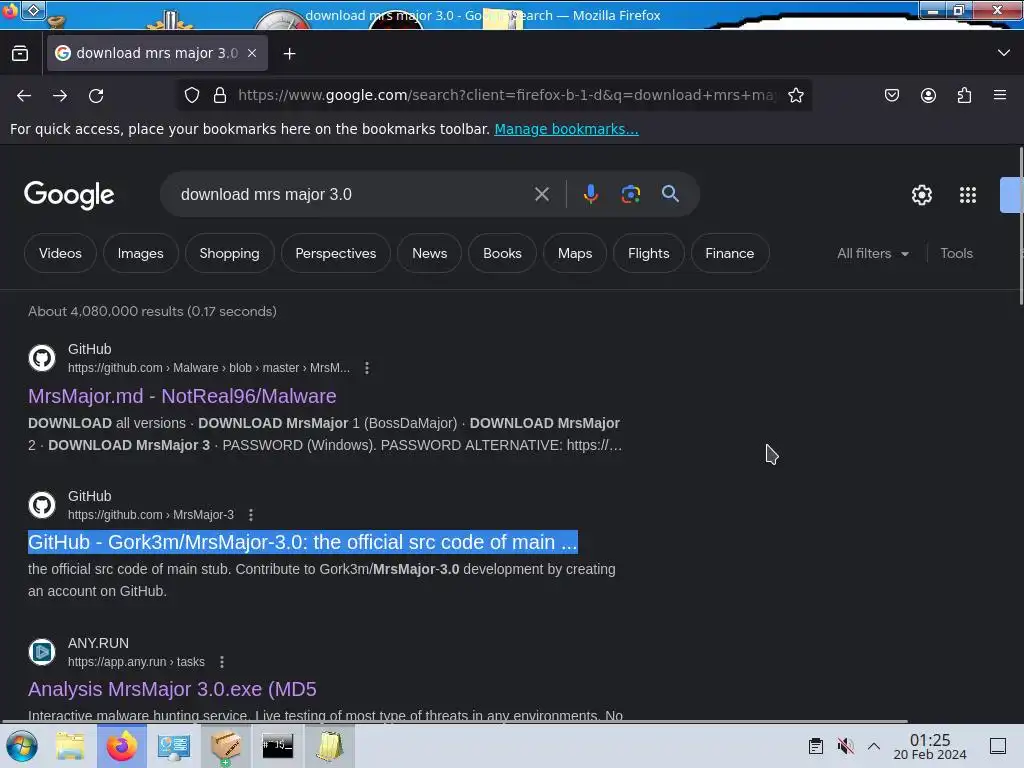Viewport: 1024px width, 768px height.
Task: Open the recent browsing Firefox View icon
Action: [x=20, y=53]
